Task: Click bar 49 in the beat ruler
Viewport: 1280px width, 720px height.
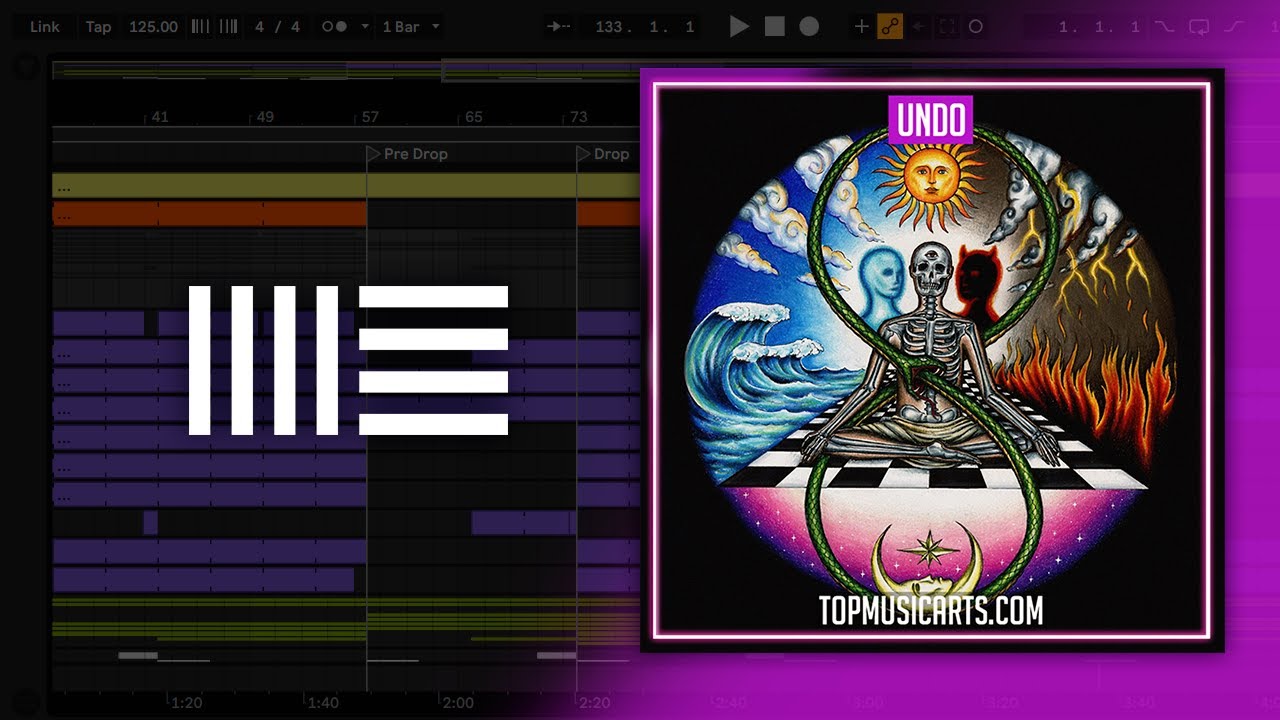Action: tap(264, 117)
